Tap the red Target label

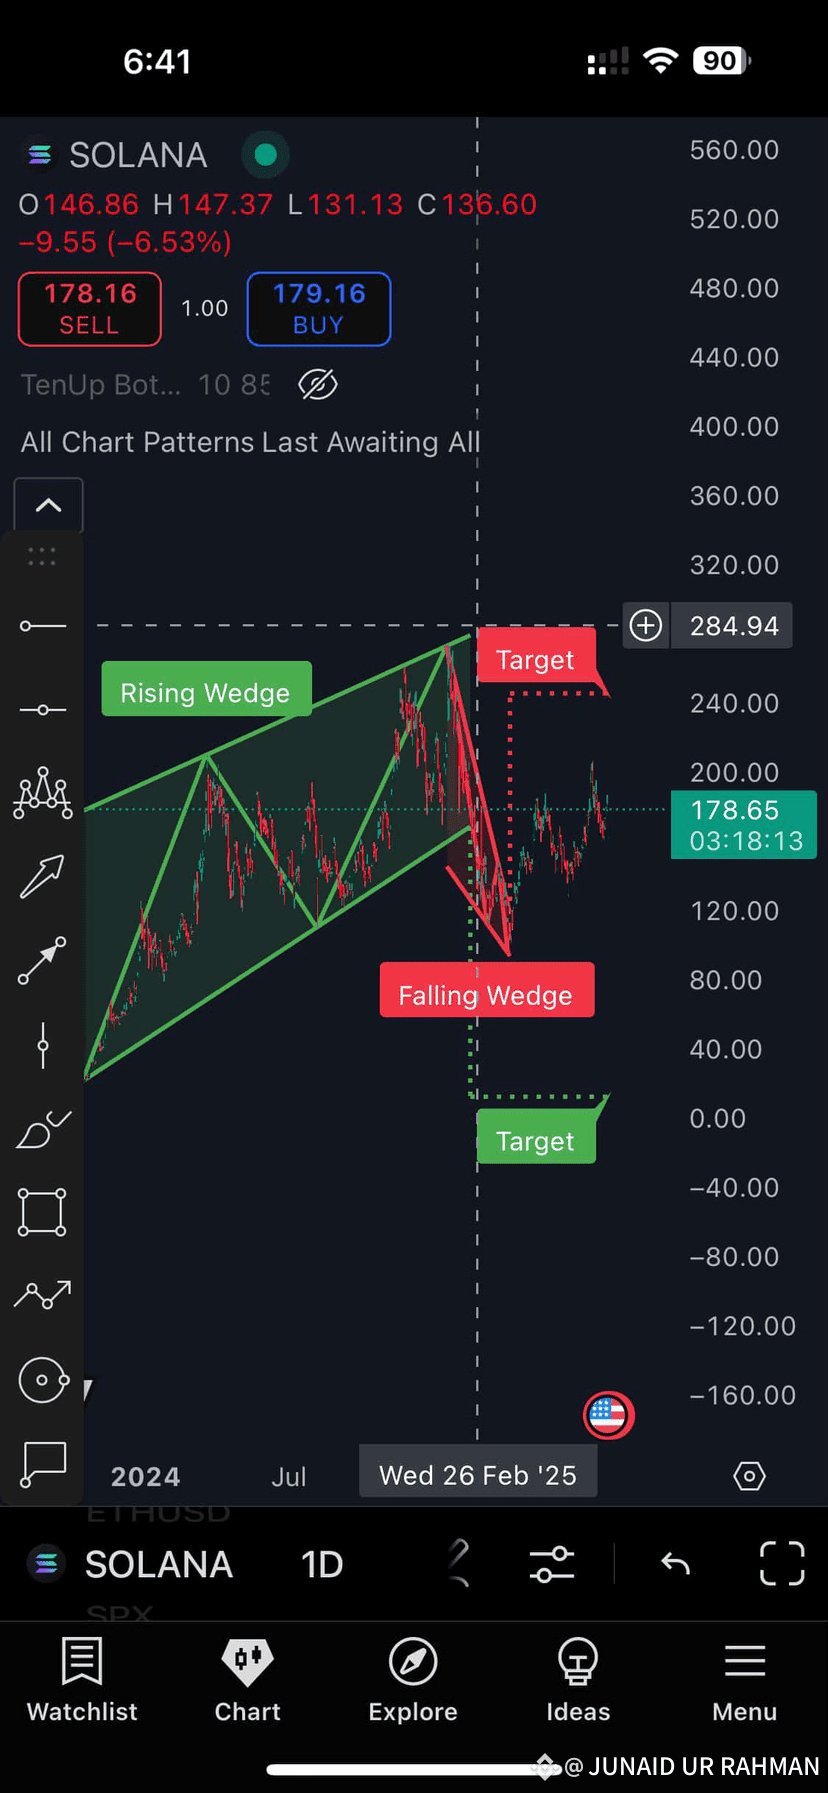(x=536, y=658)
